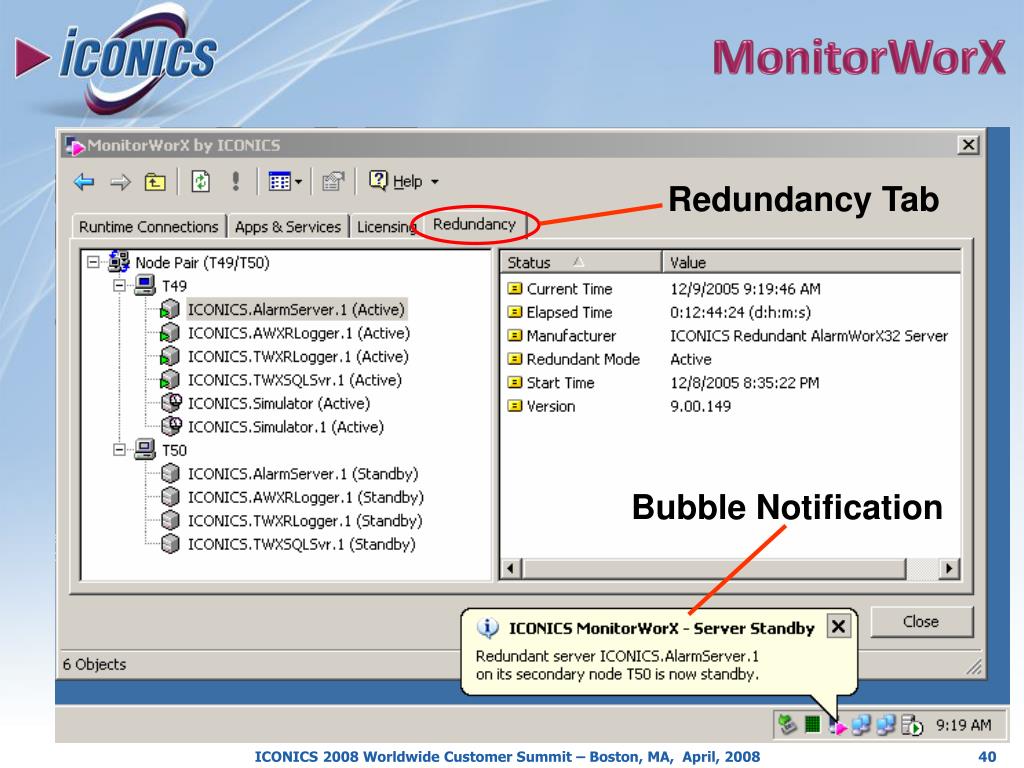Image resolution: width=1024 pixels, height=768 pixels.
Task: Switch to the Runtime Connections tab
Action: coord(149,227)
